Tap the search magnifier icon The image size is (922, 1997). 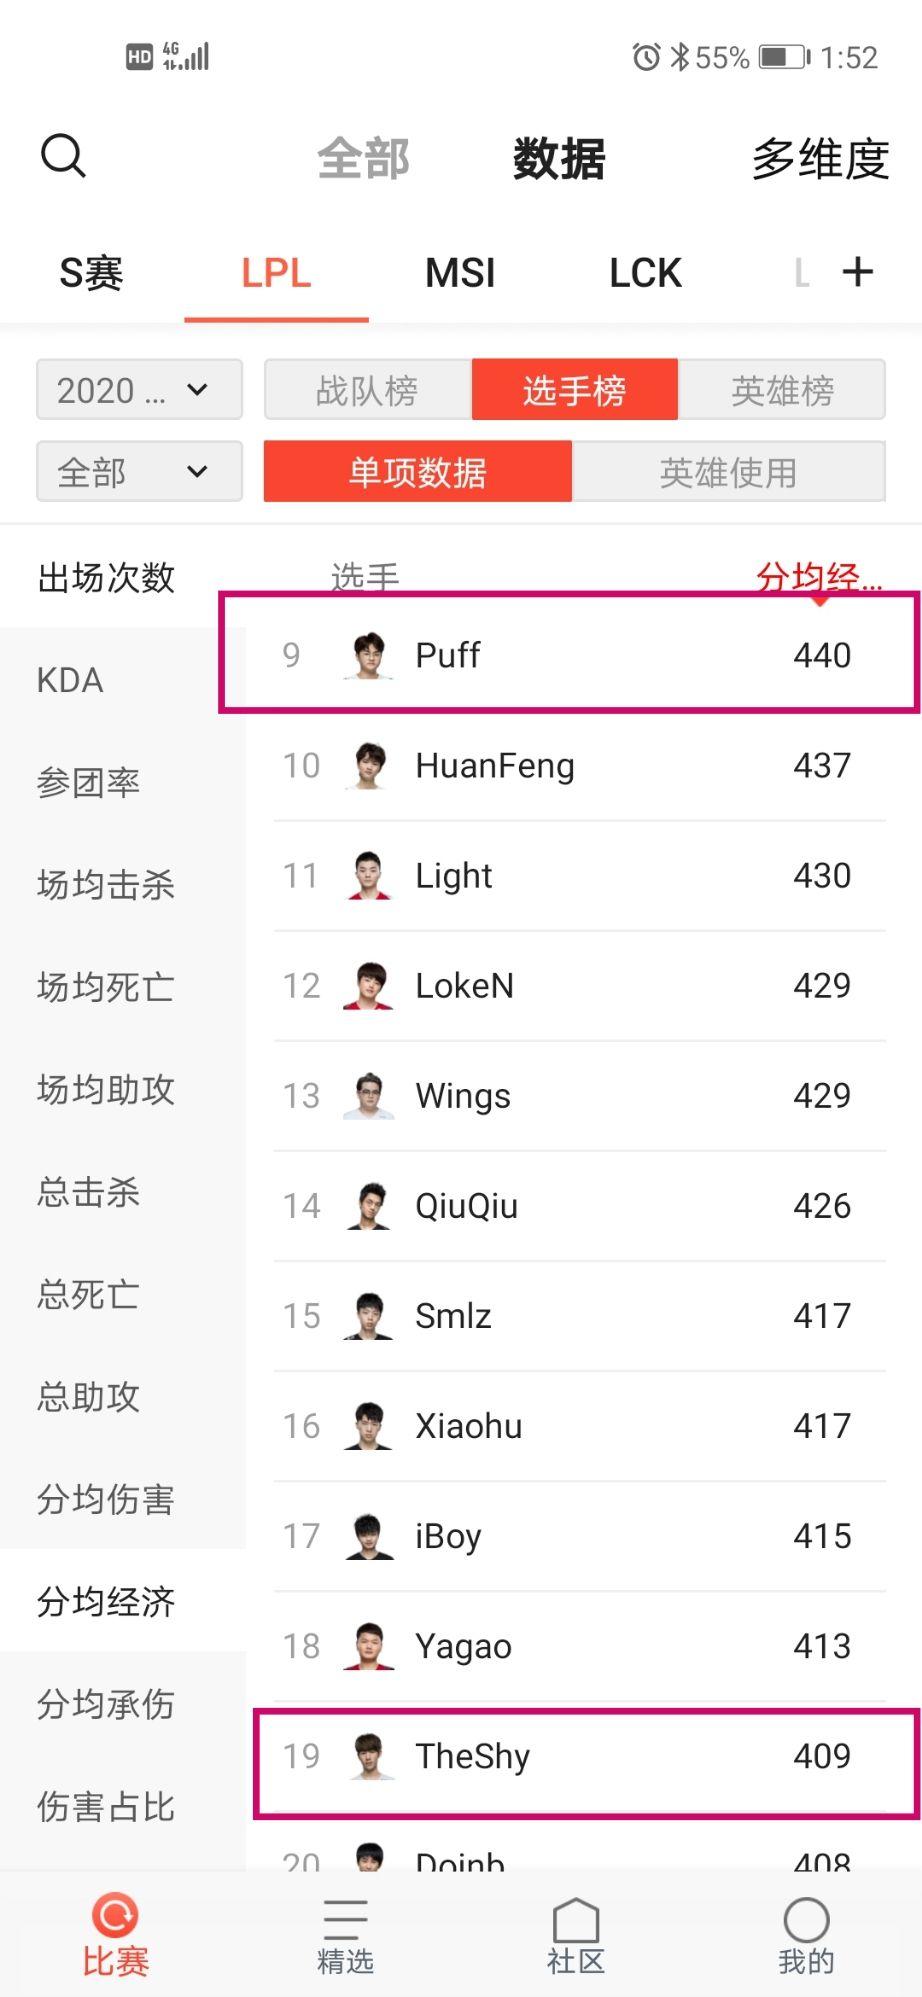click(63, 156)
